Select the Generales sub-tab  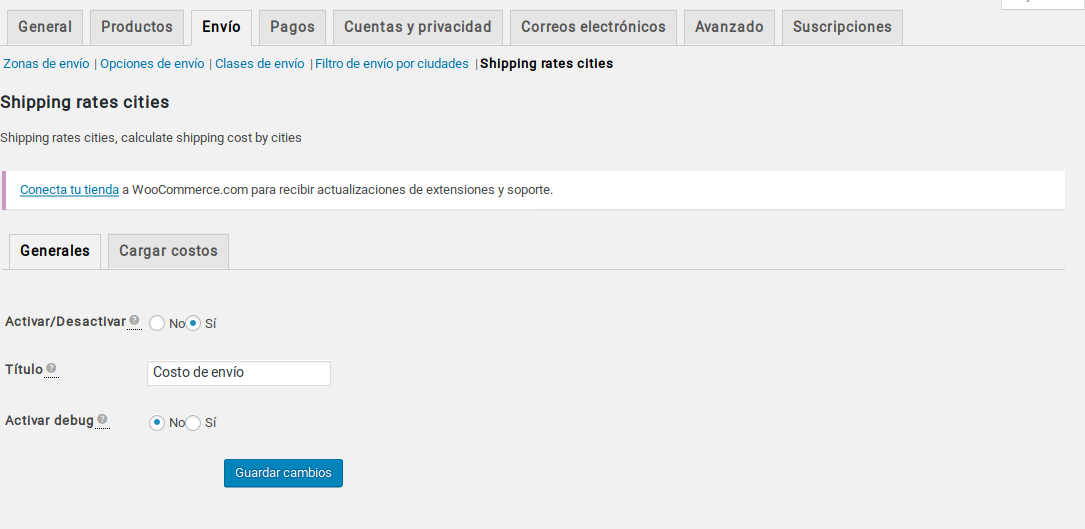click(55, 251)
